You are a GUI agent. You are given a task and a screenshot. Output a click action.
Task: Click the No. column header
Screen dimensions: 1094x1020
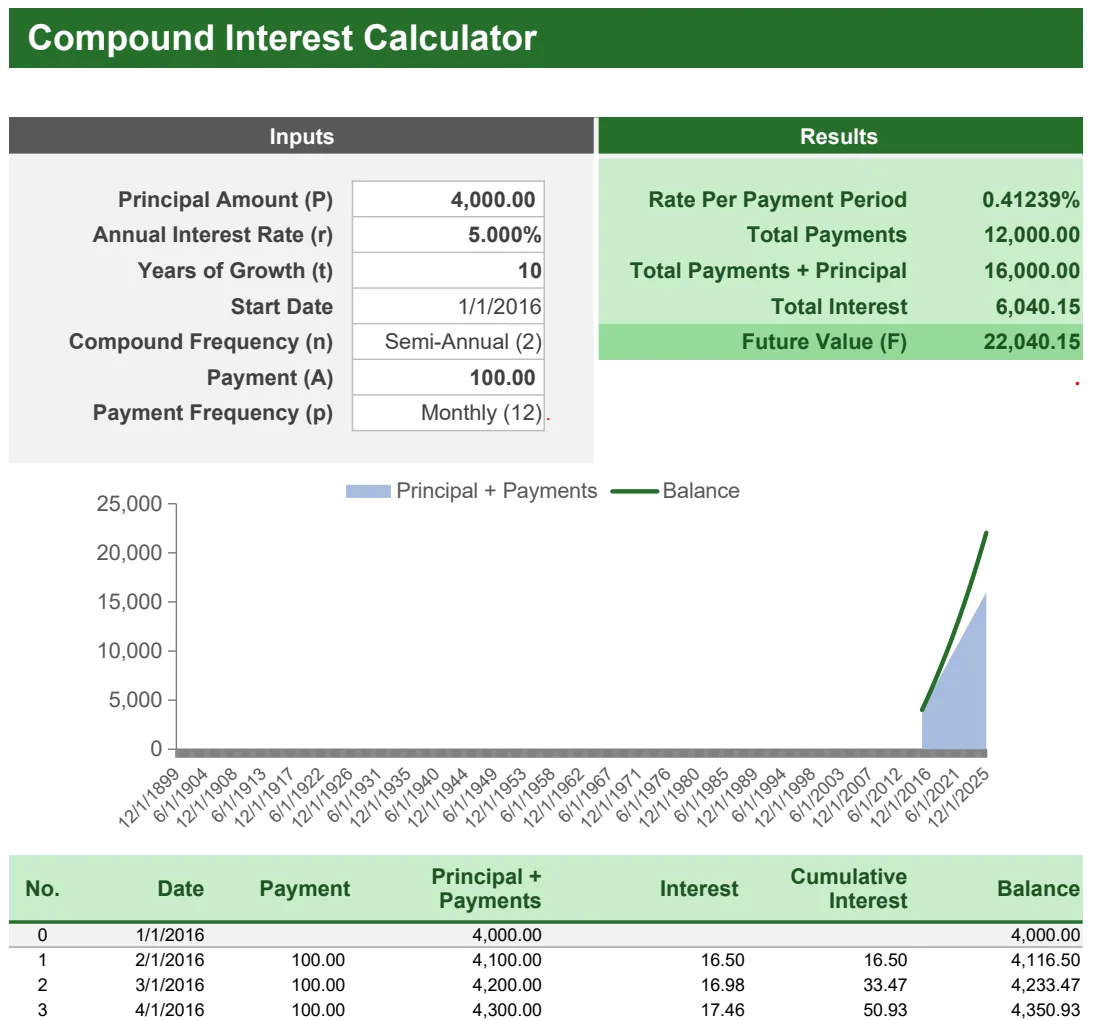(x=43, y=888)
